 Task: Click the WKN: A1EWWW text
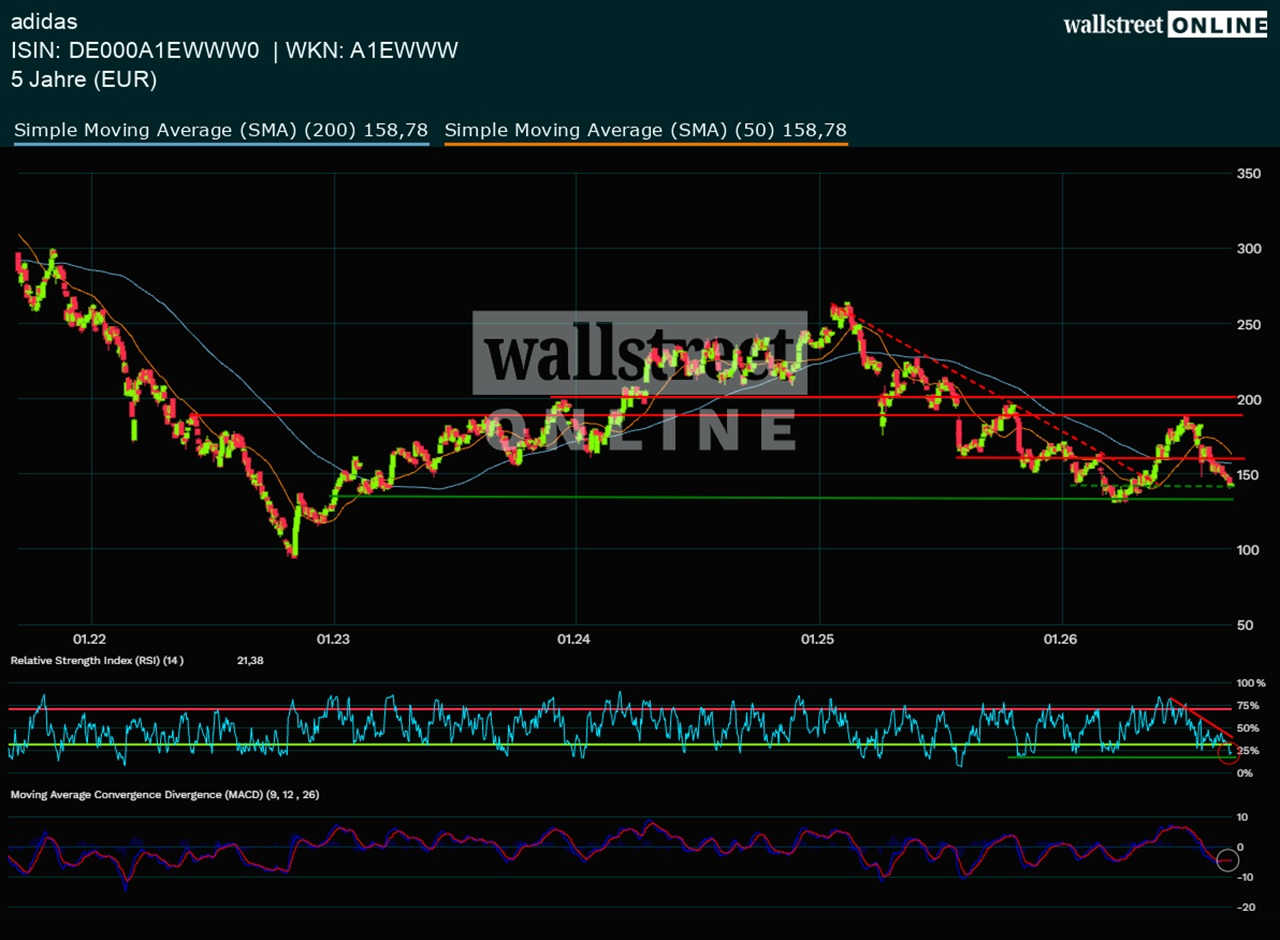coord(372,50)
